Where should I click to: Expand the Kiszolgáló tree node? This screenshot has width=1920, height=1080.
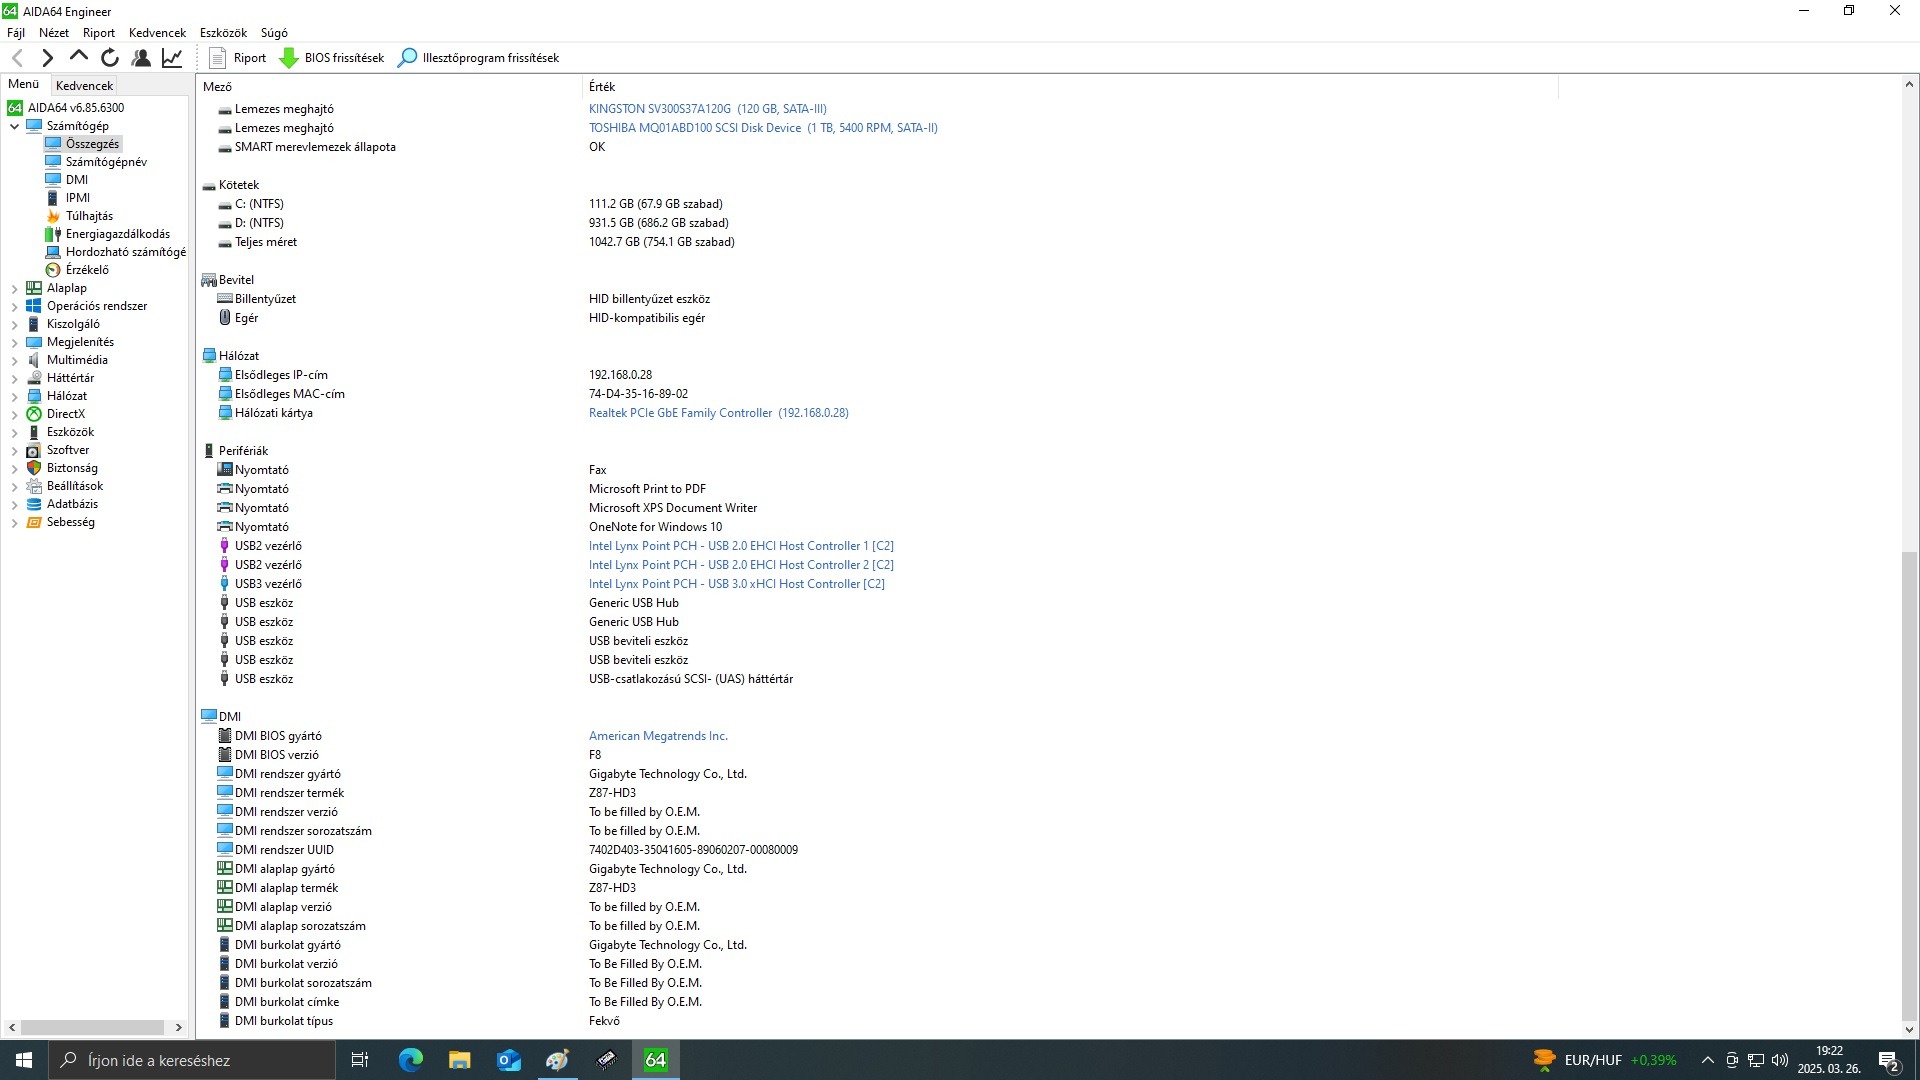[14, 324]
